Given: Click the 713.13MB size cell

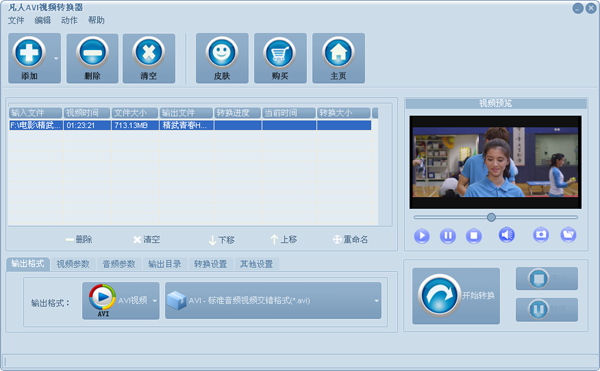Looking at the screenshot, I should [x=135, y=125].
